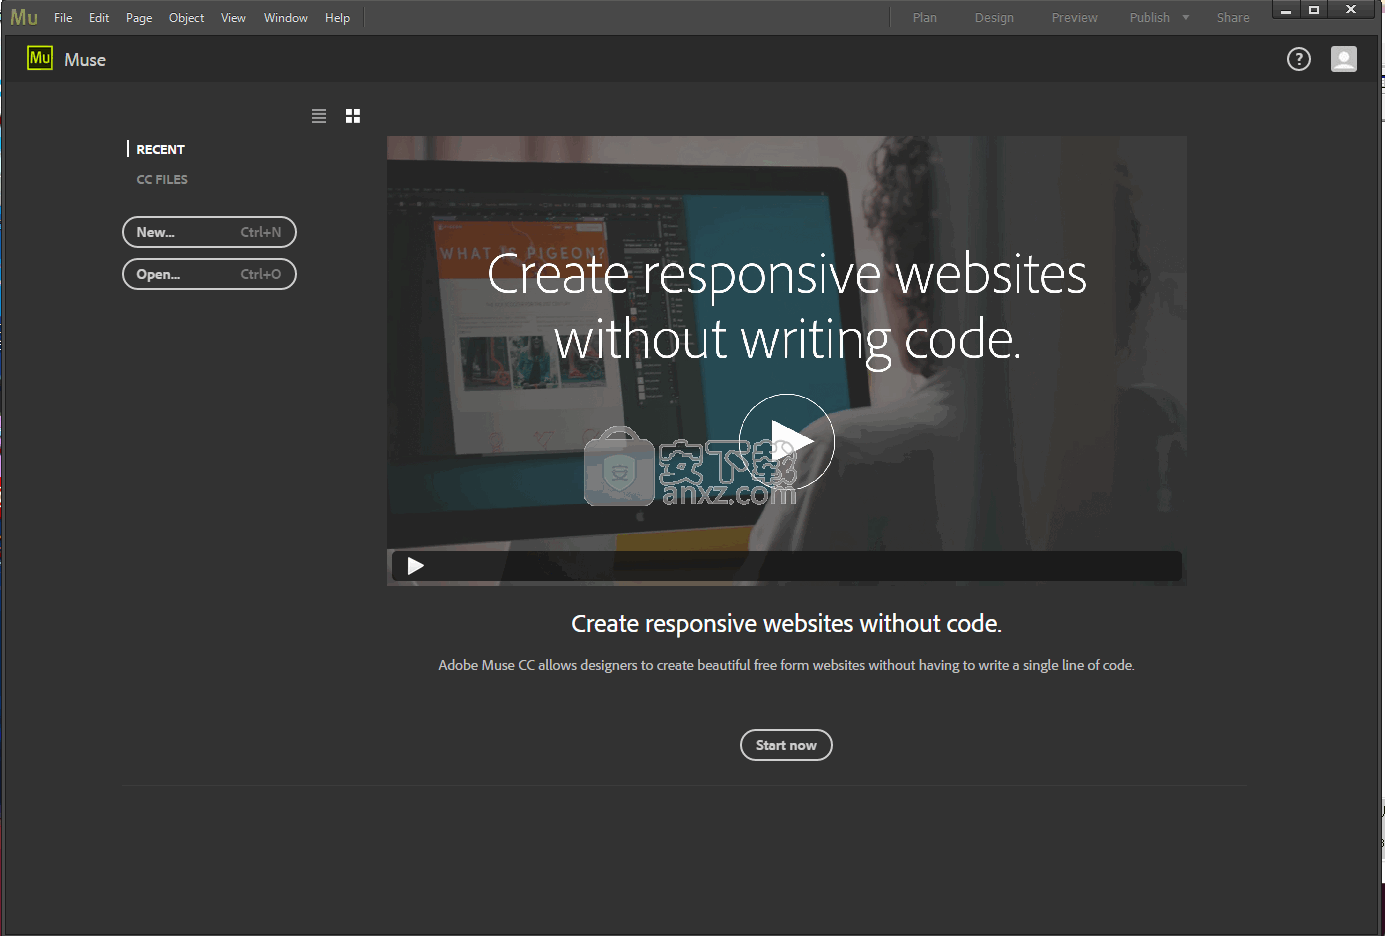This screenshot has width=1385, height=936.
Task: Switch to Preview mode
Action: tap(1075, 18)
